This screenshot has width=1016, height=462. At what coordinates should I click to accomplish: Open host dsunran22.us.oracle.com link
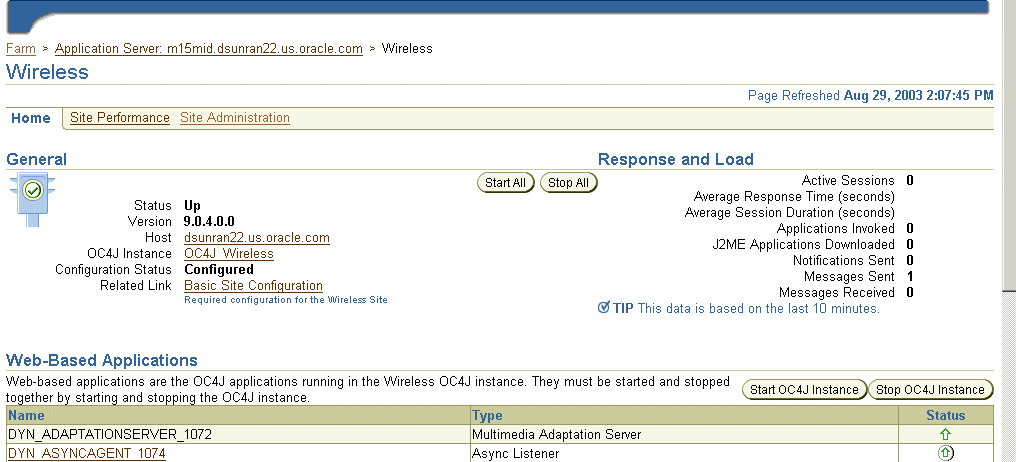[x=257, y=238]
